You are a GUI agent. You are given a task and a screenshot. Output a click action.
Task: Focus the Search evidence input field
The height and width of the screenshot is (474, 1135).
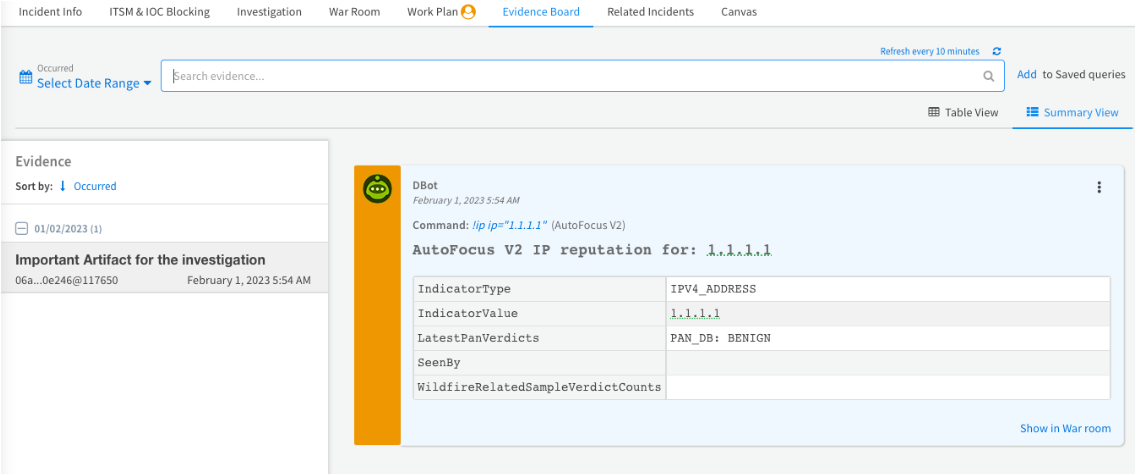(x=583, y=76)
